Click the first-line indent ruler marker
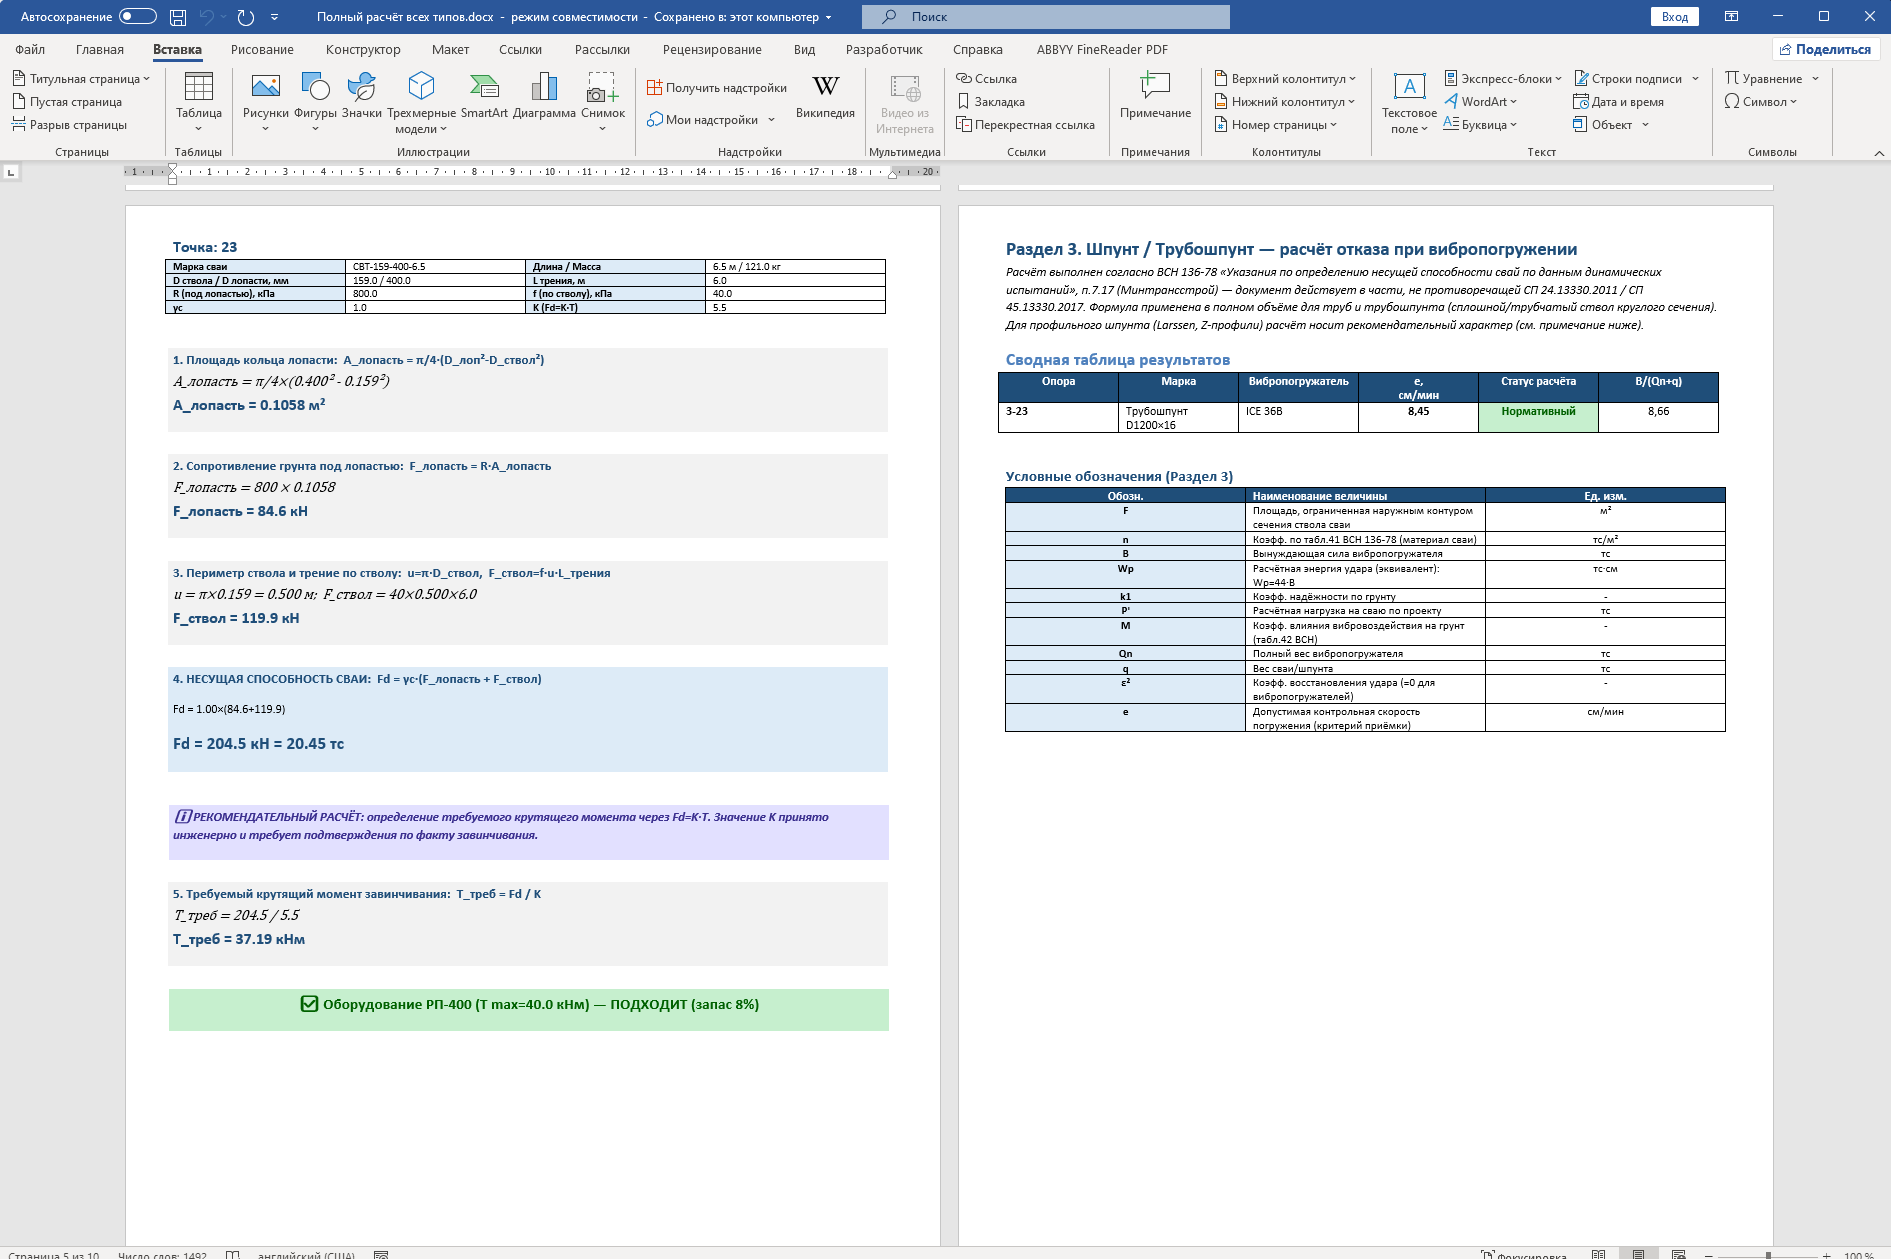The height and width of the screenshot is (1259, 1891). [x=172, y=167]
